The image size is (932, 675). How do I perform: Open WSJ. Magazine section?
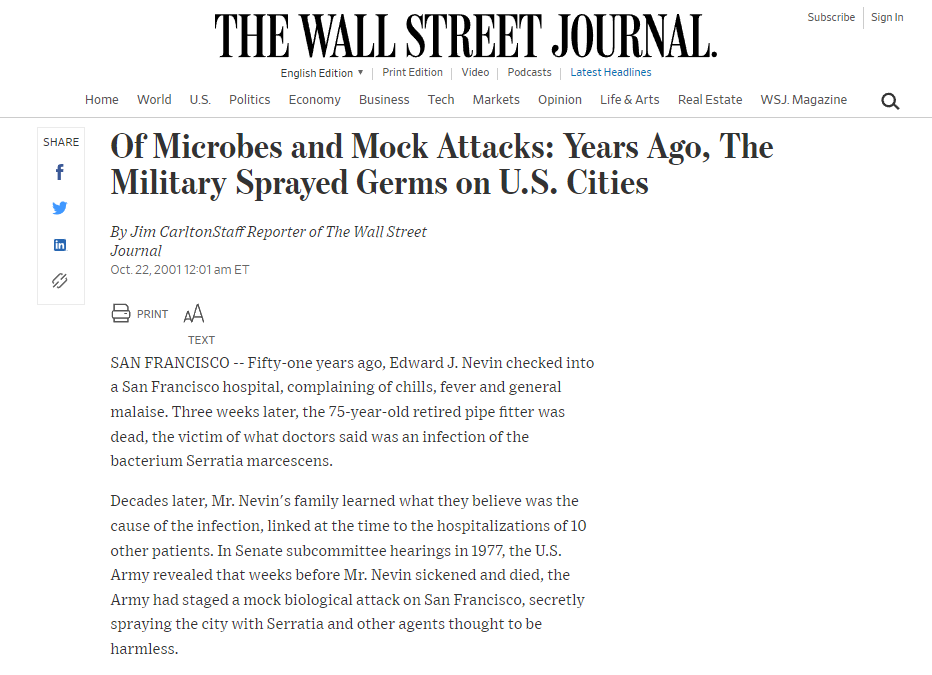803,100
